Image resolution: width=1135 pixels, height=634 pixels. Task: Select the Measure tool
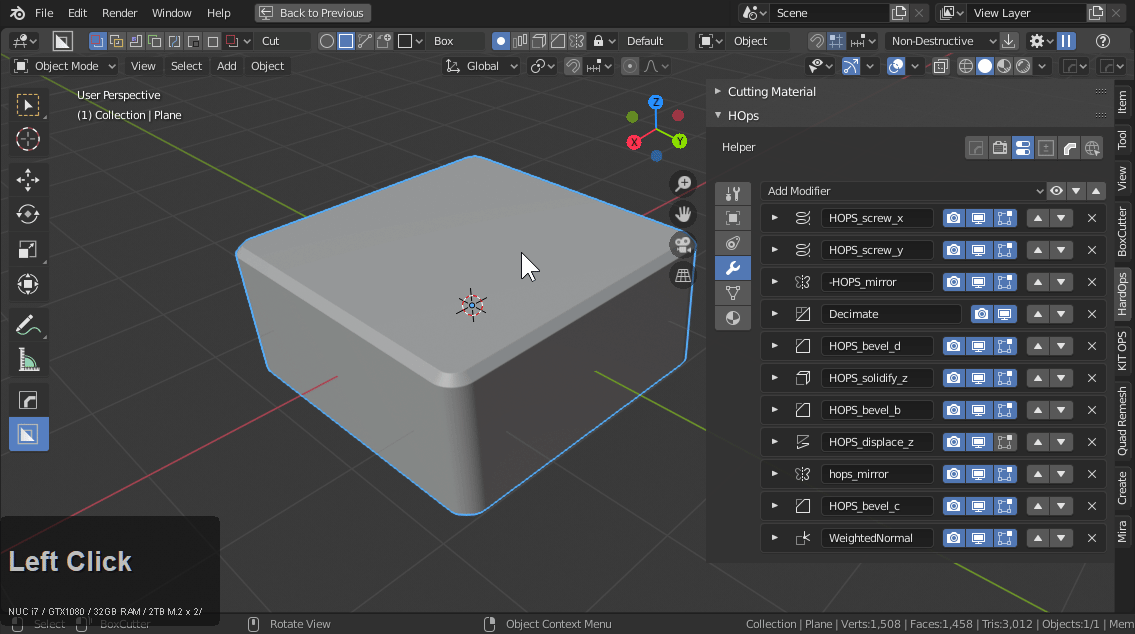click(28, 358)
